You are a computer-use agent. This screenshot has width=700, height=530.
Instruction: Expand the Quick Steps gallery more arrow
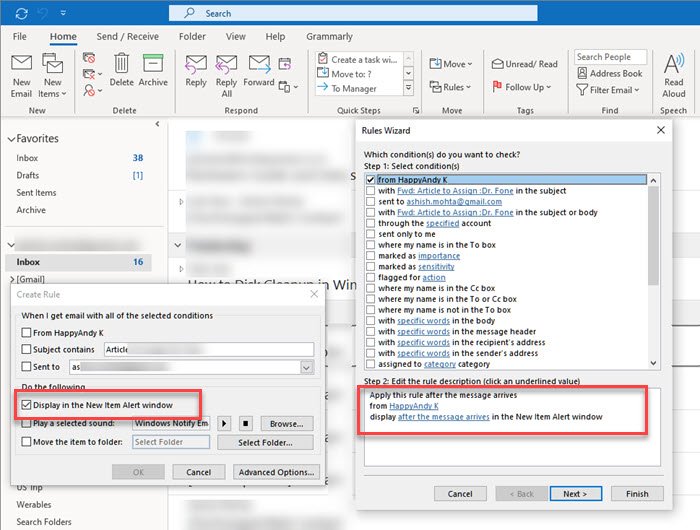click(408, 88)
